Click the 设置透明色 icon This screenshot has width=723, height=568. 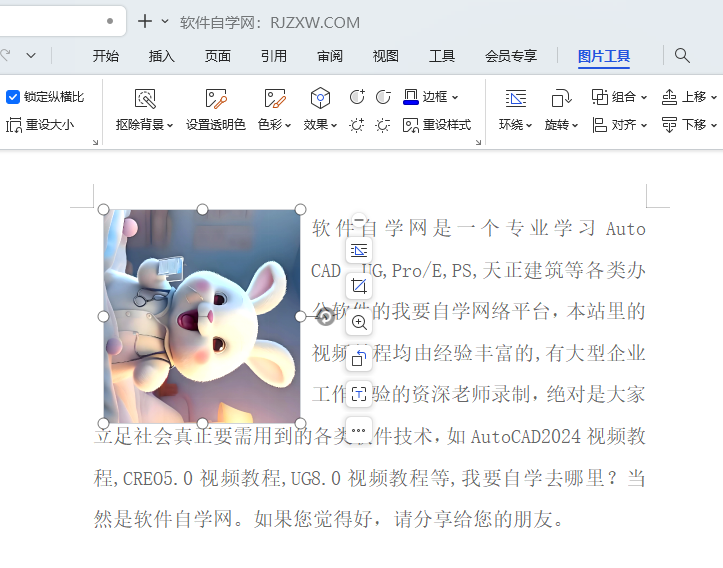tap(216, 98)
